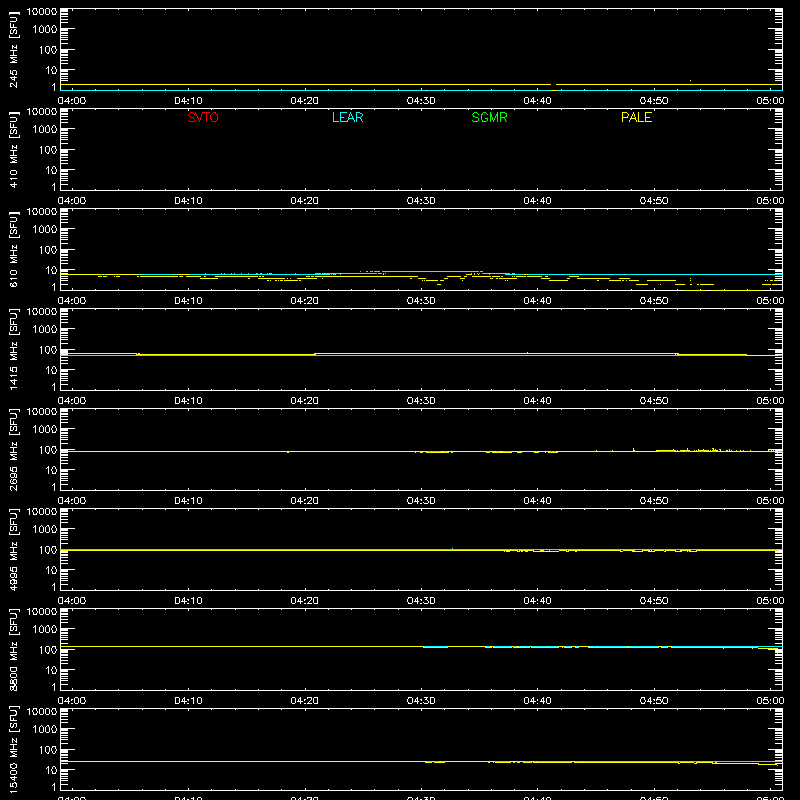Select the 2695 MHz [SFU] axis title
Screen dimensions: 800x800
click(x=13, y=449)
